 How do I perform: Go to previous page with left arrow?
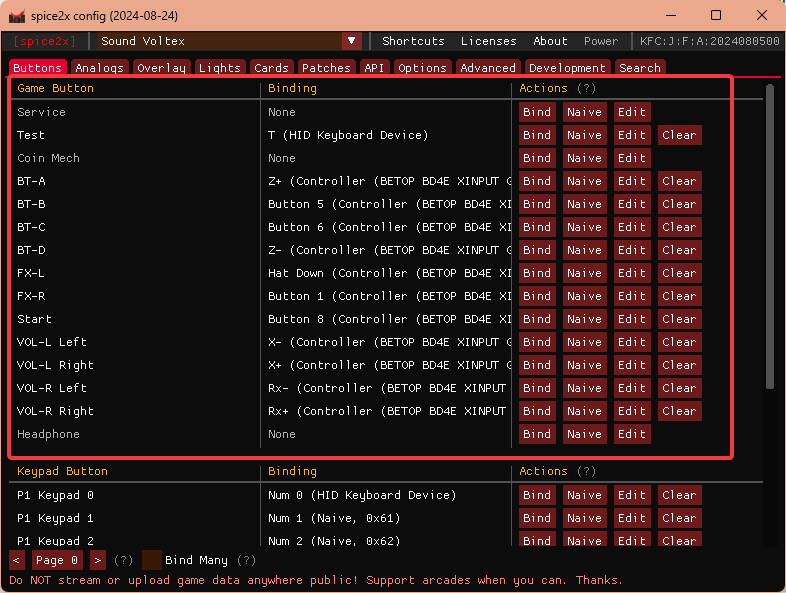[x=17, y=560]
